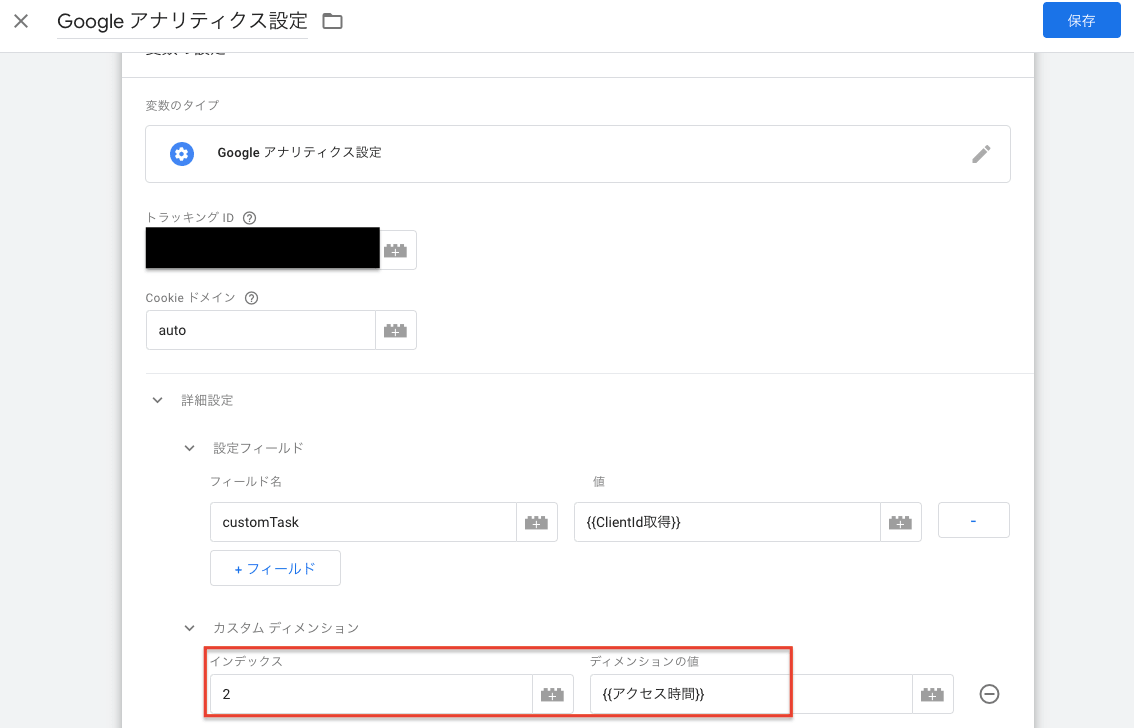Remove the custom dimension row with the circled minus

[x=989, y=694]
